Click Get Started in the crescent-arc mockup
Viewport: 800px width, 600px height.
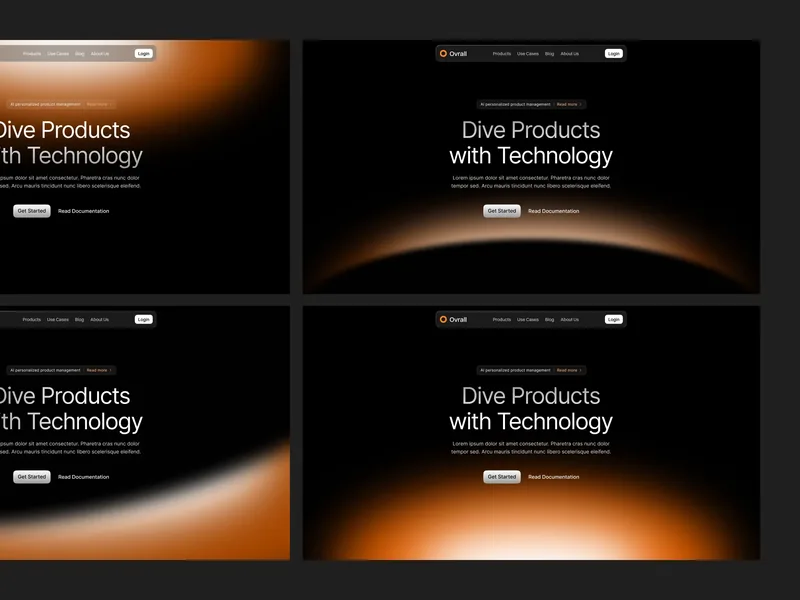coord(502,211)
